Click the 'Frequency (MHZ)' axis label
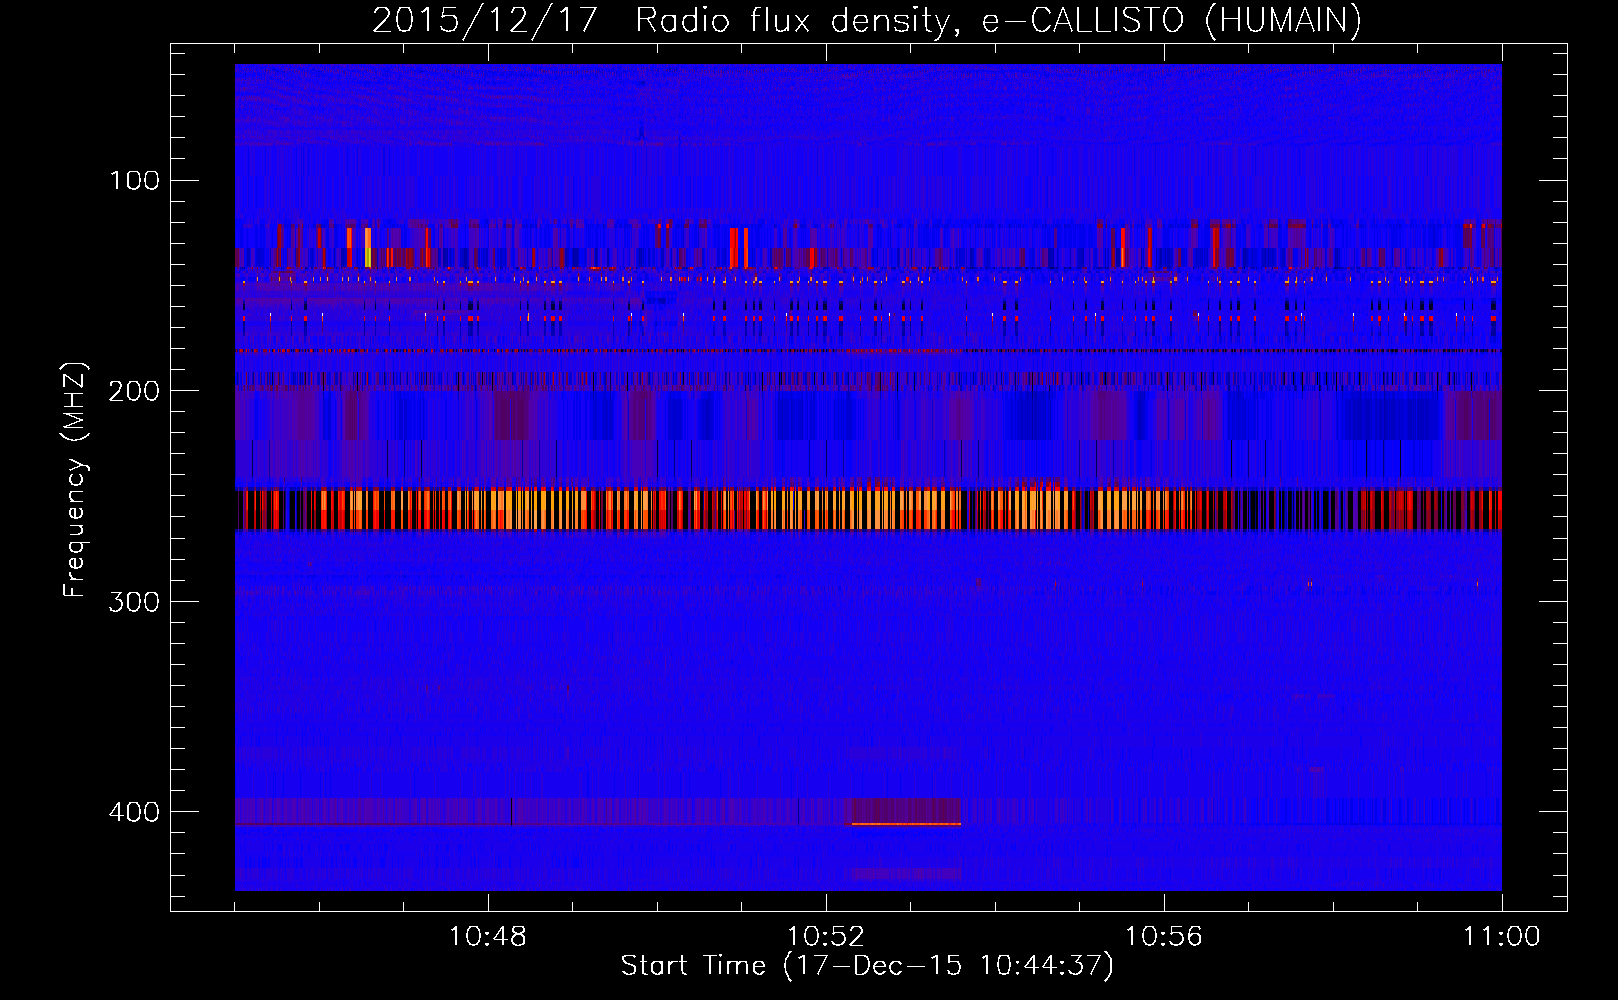The height and width of the screenshot is (1000, 1618). (x=75, y=479)
